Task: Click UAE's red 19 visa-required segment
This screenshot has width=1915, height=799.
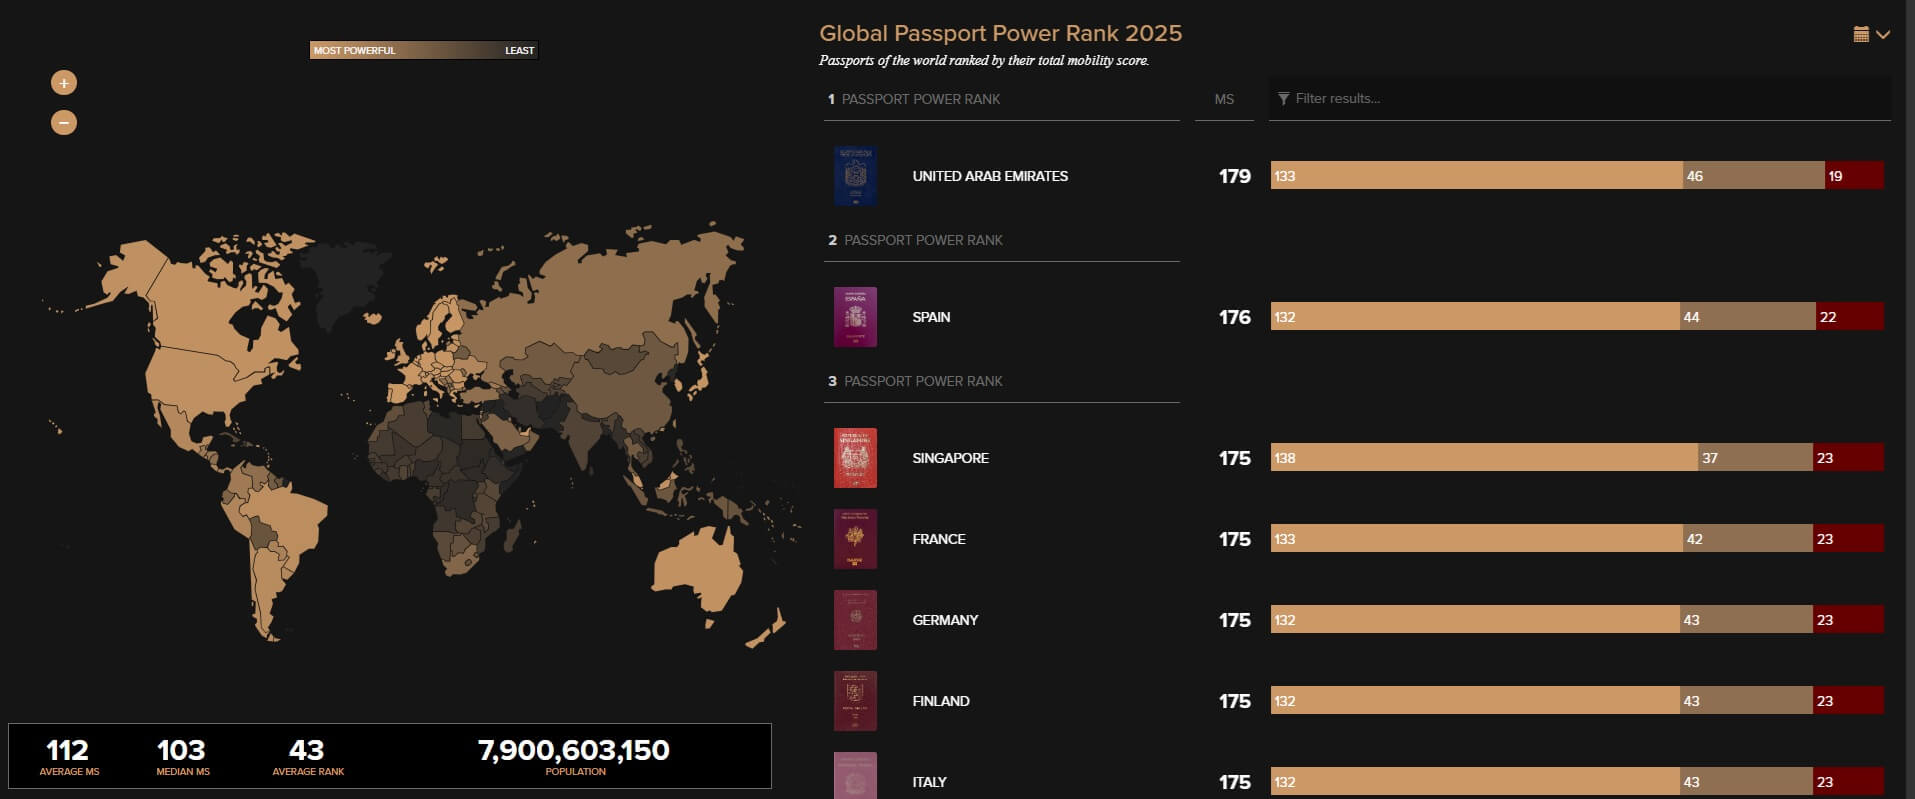Action: click(x=1854, y=176)
